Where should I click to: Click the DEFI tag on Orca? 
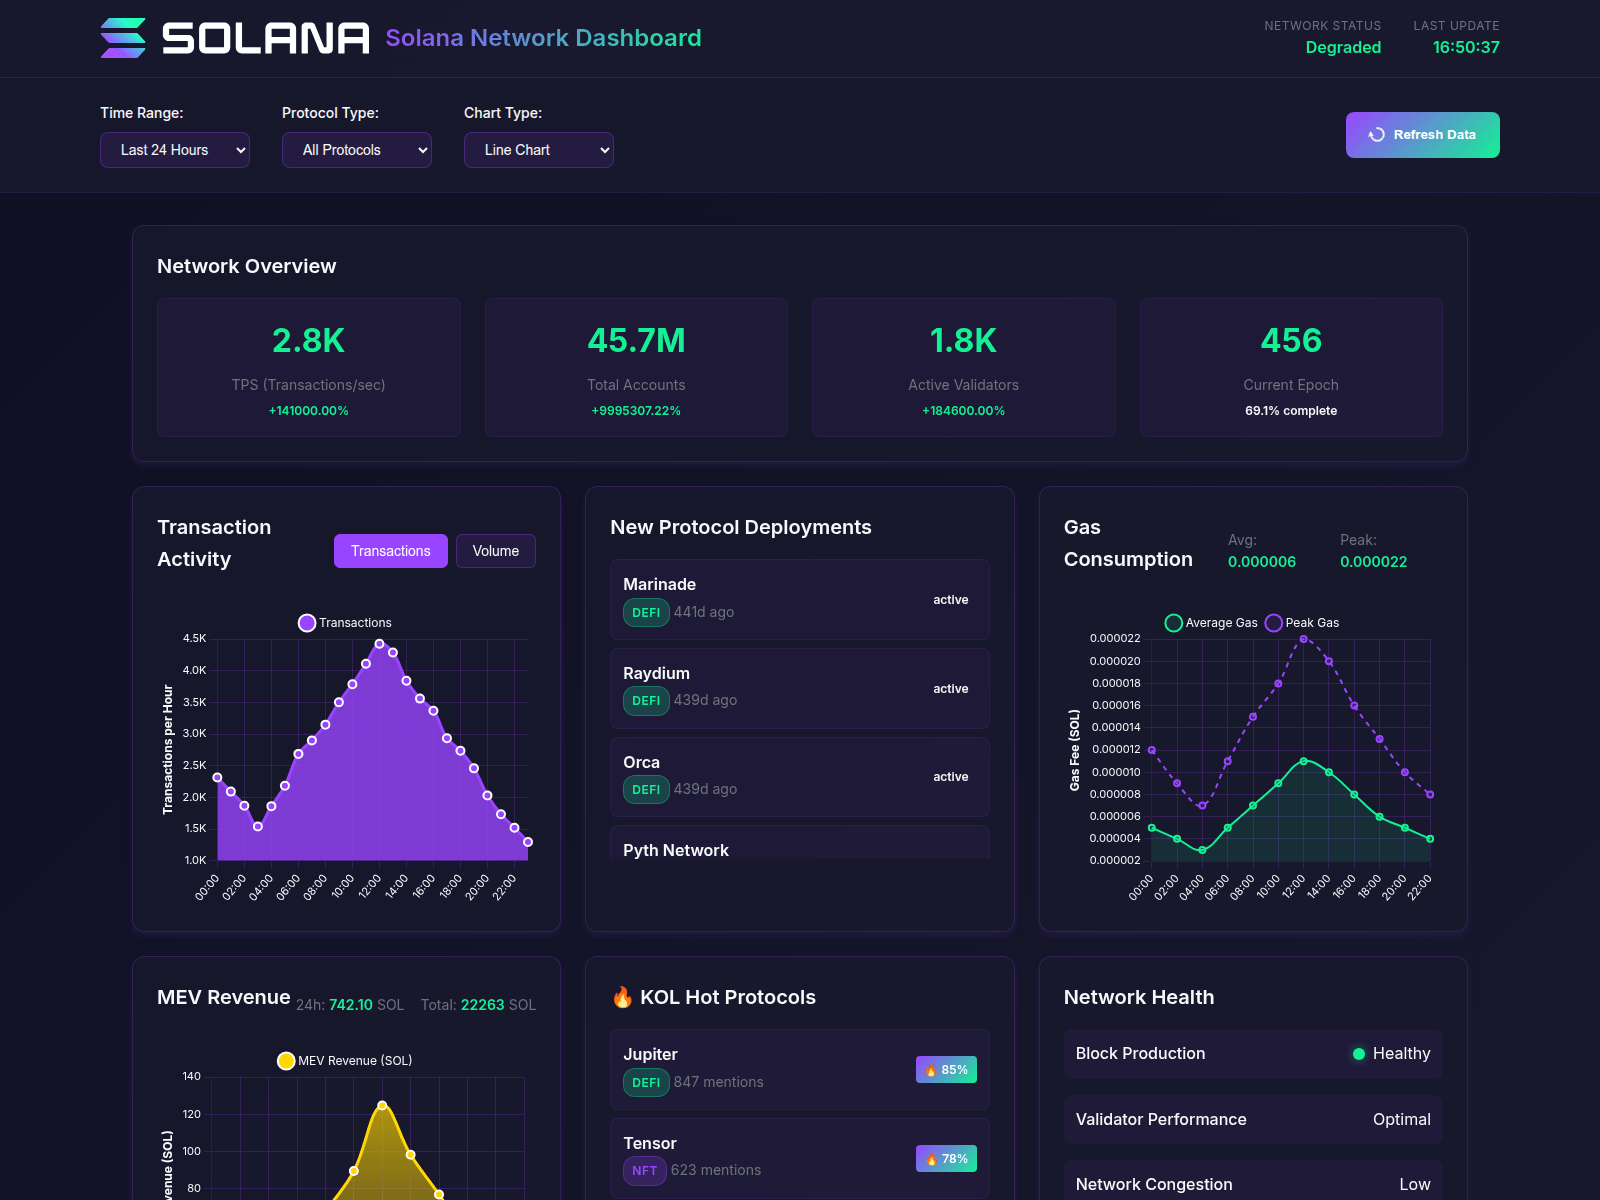[646, 790]
